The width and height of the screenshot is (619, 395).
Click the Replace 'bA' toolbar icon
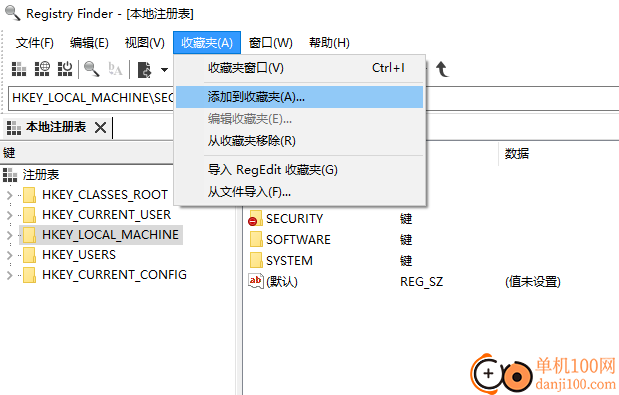coord(115,69)
